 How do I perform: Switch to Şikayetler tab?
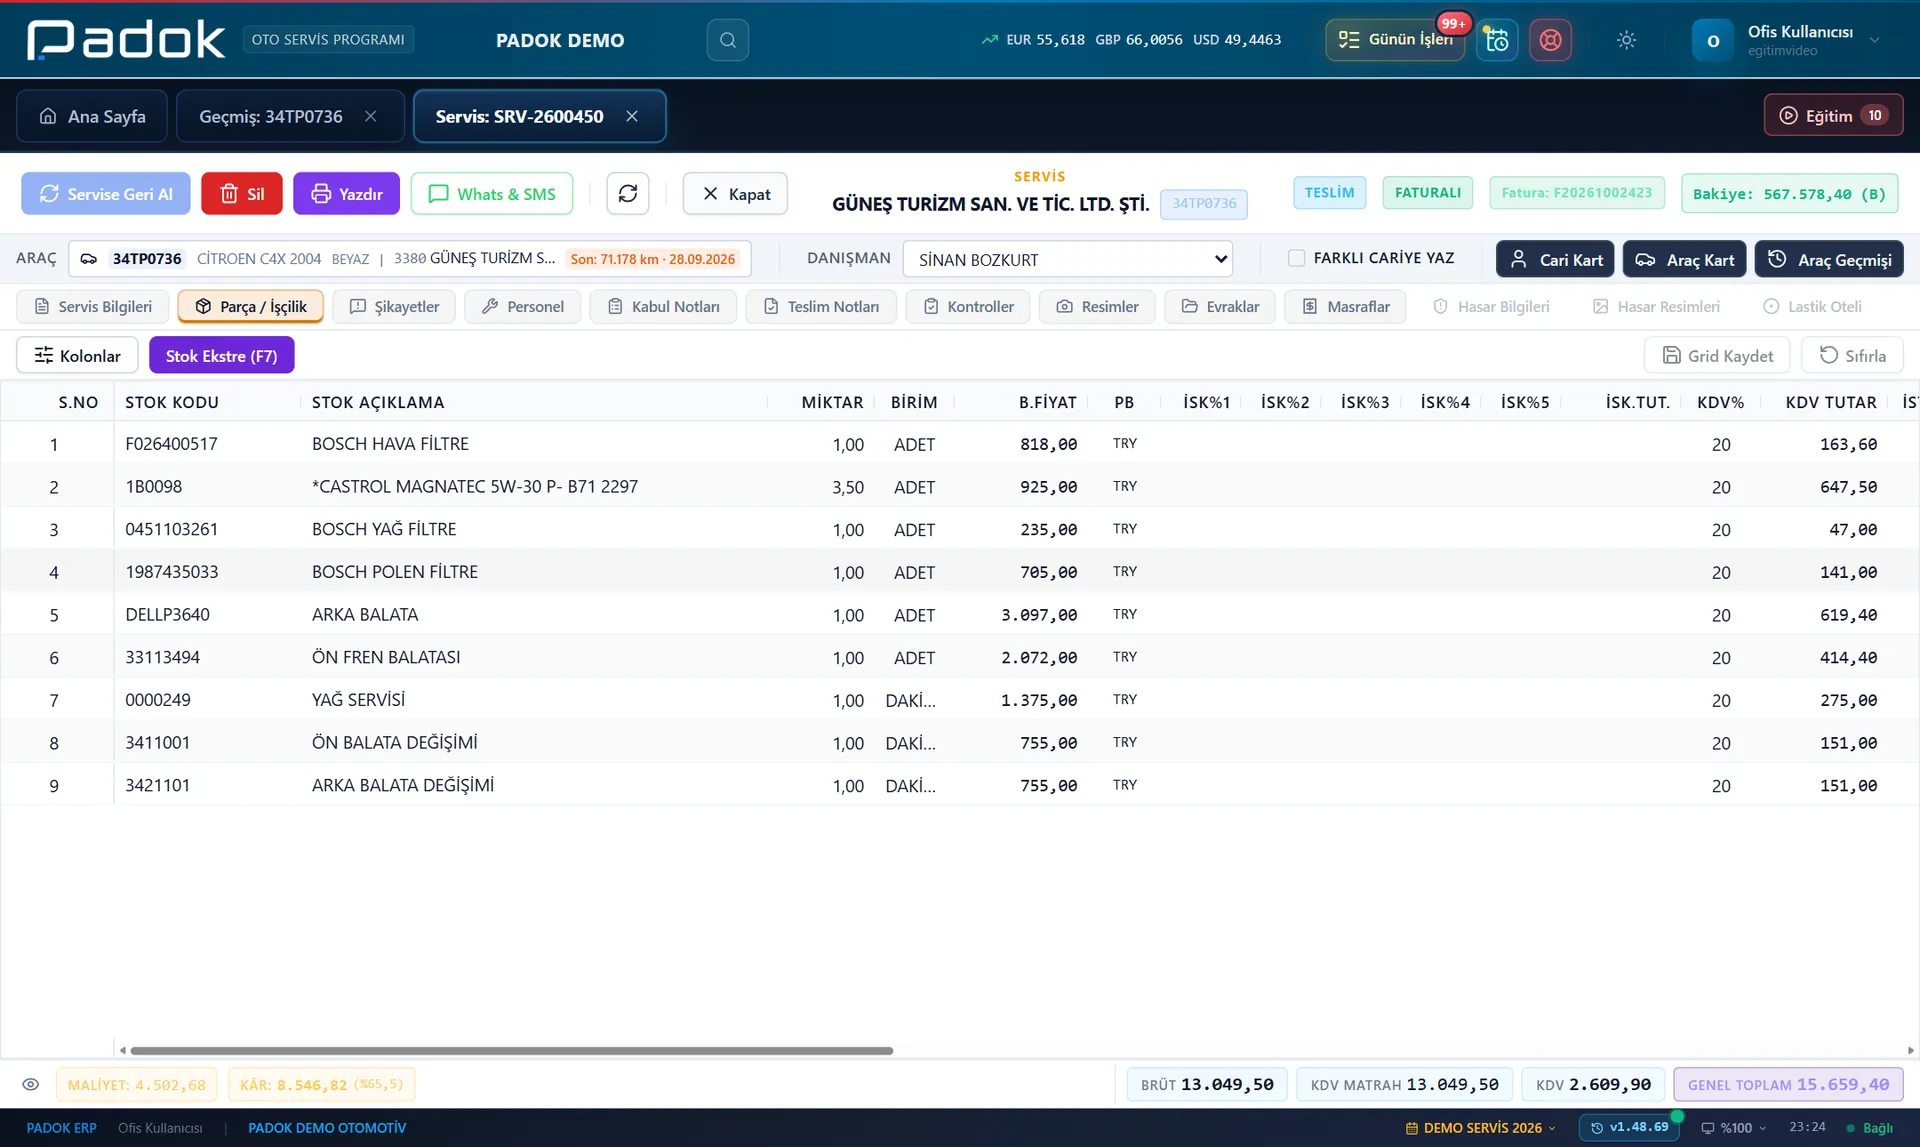pyautogui.click(x=394, y=306)
